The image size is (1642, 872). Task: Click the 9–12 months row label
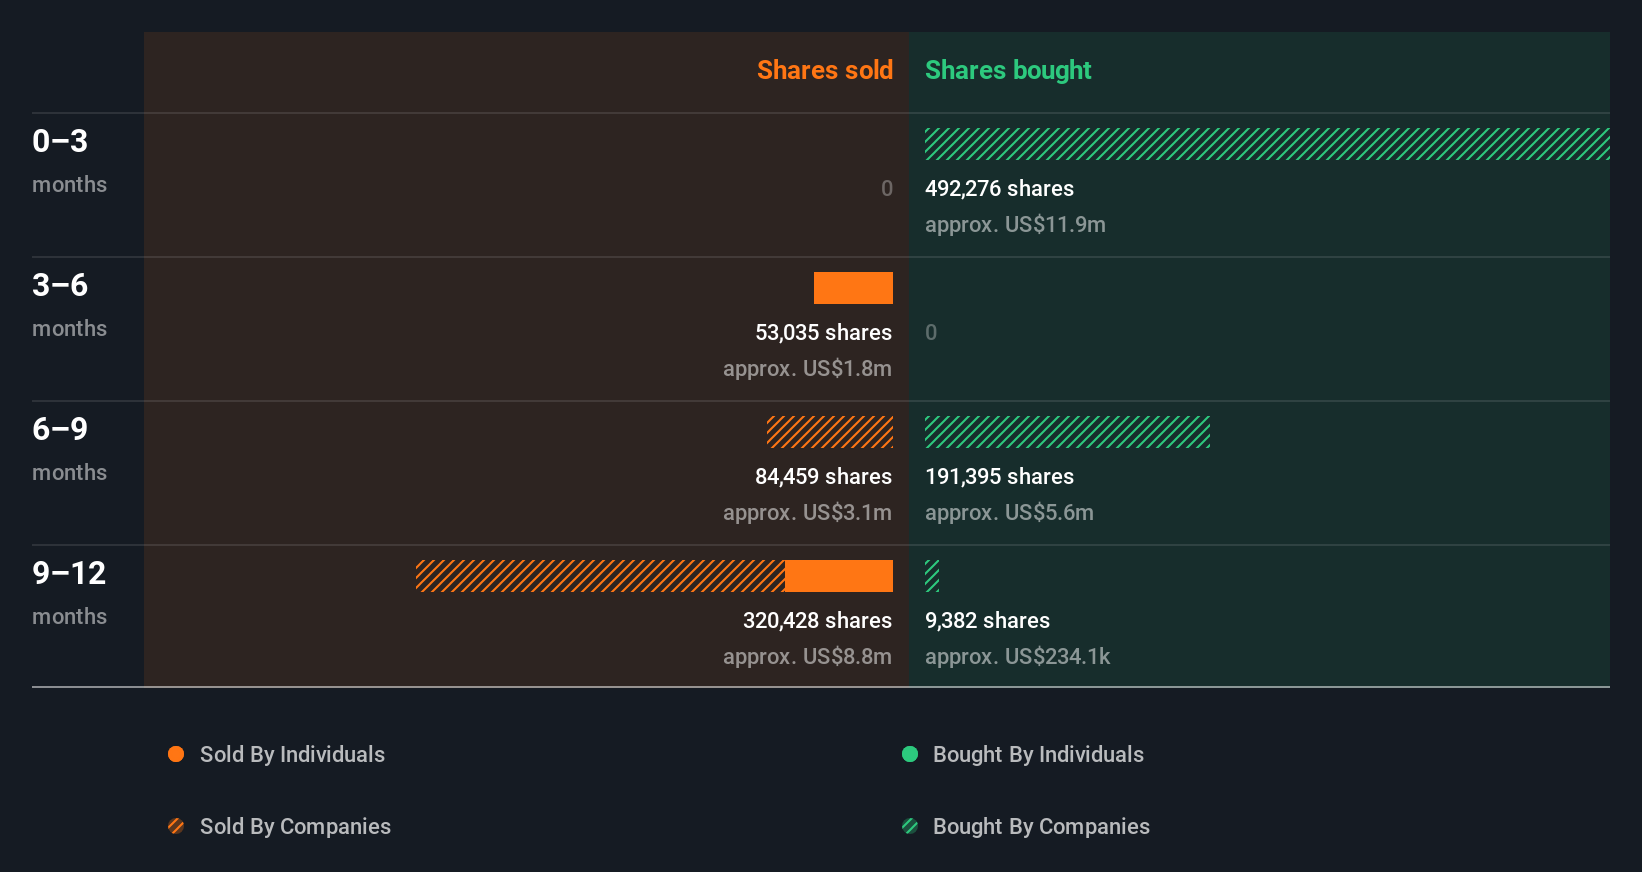click(x=69, y=593)
